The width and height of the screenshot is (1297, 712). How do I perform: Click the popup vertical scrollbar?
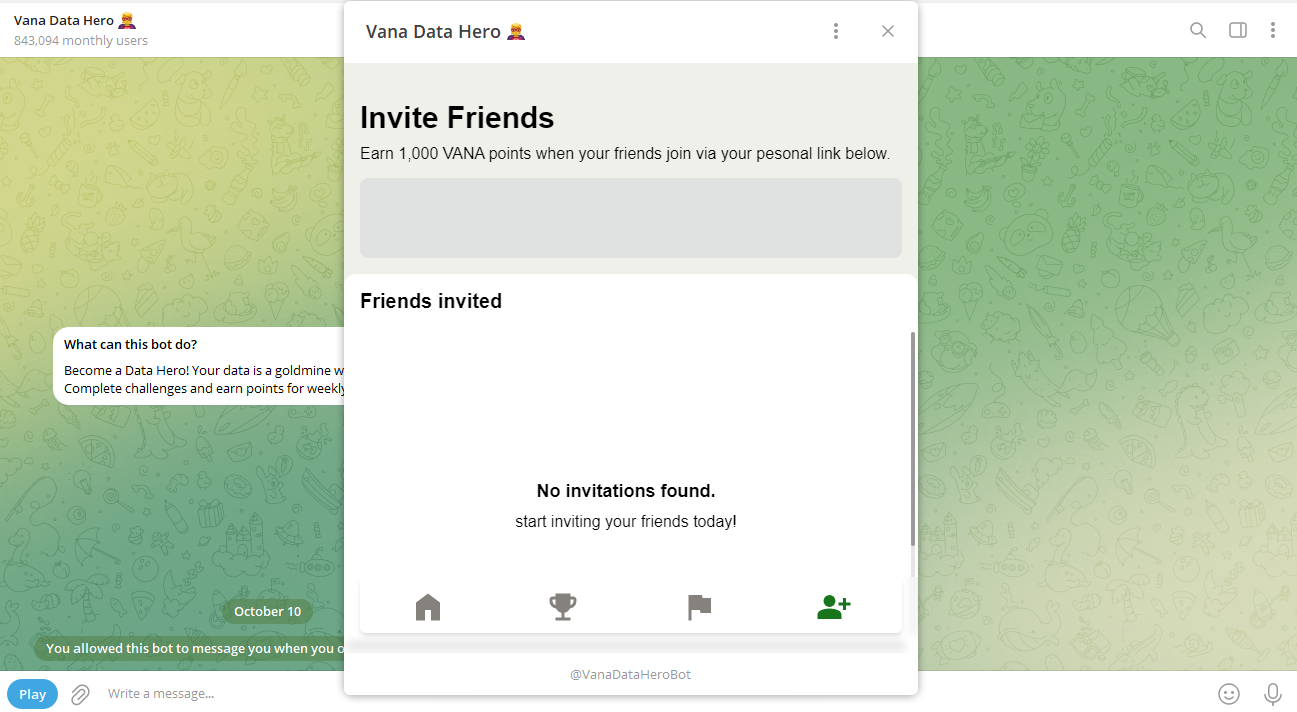click(x=912, y=439)
